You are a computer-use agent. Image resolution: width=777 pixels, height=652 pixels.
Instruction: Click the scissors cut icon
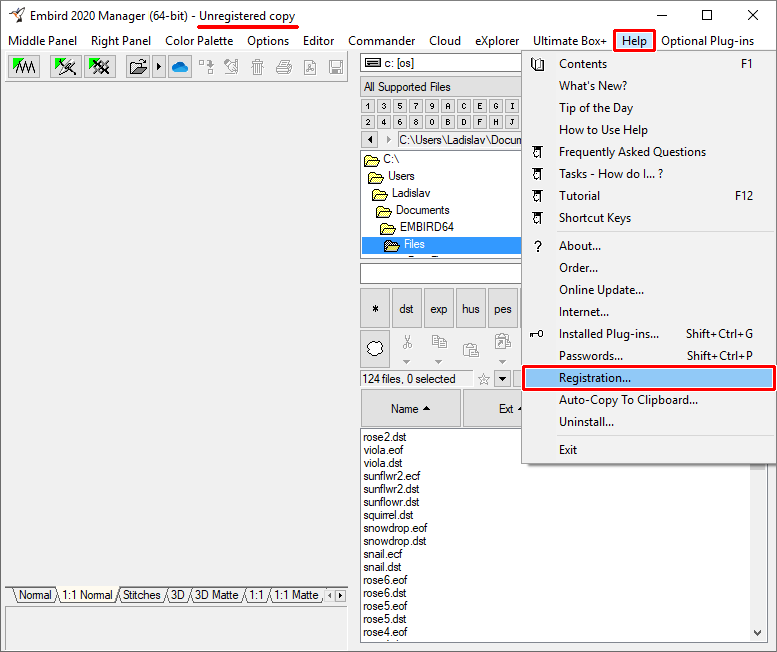[x=407, y=342]
